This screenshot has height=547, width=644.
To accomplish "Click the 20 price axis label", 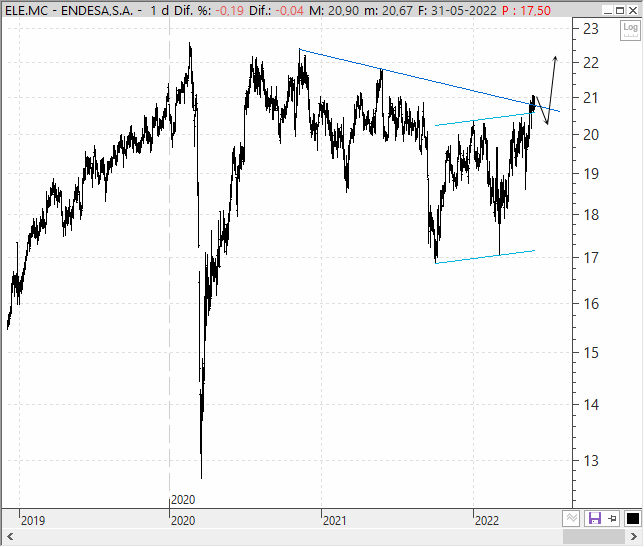I will (x=591, y=135).
